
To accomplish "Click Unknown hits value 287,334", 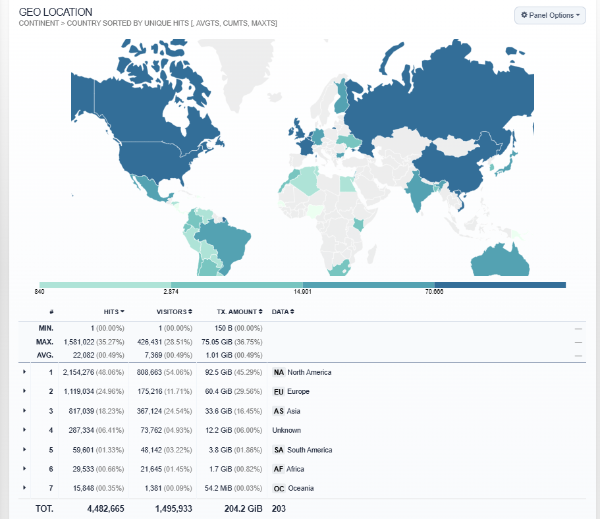I will pos(81,430).
